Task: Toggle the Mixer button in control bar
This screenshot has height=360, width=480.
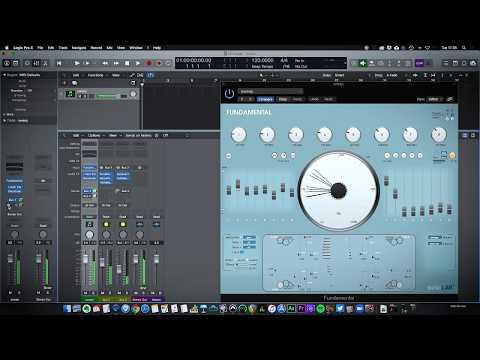Action: [x=37, y=63]
